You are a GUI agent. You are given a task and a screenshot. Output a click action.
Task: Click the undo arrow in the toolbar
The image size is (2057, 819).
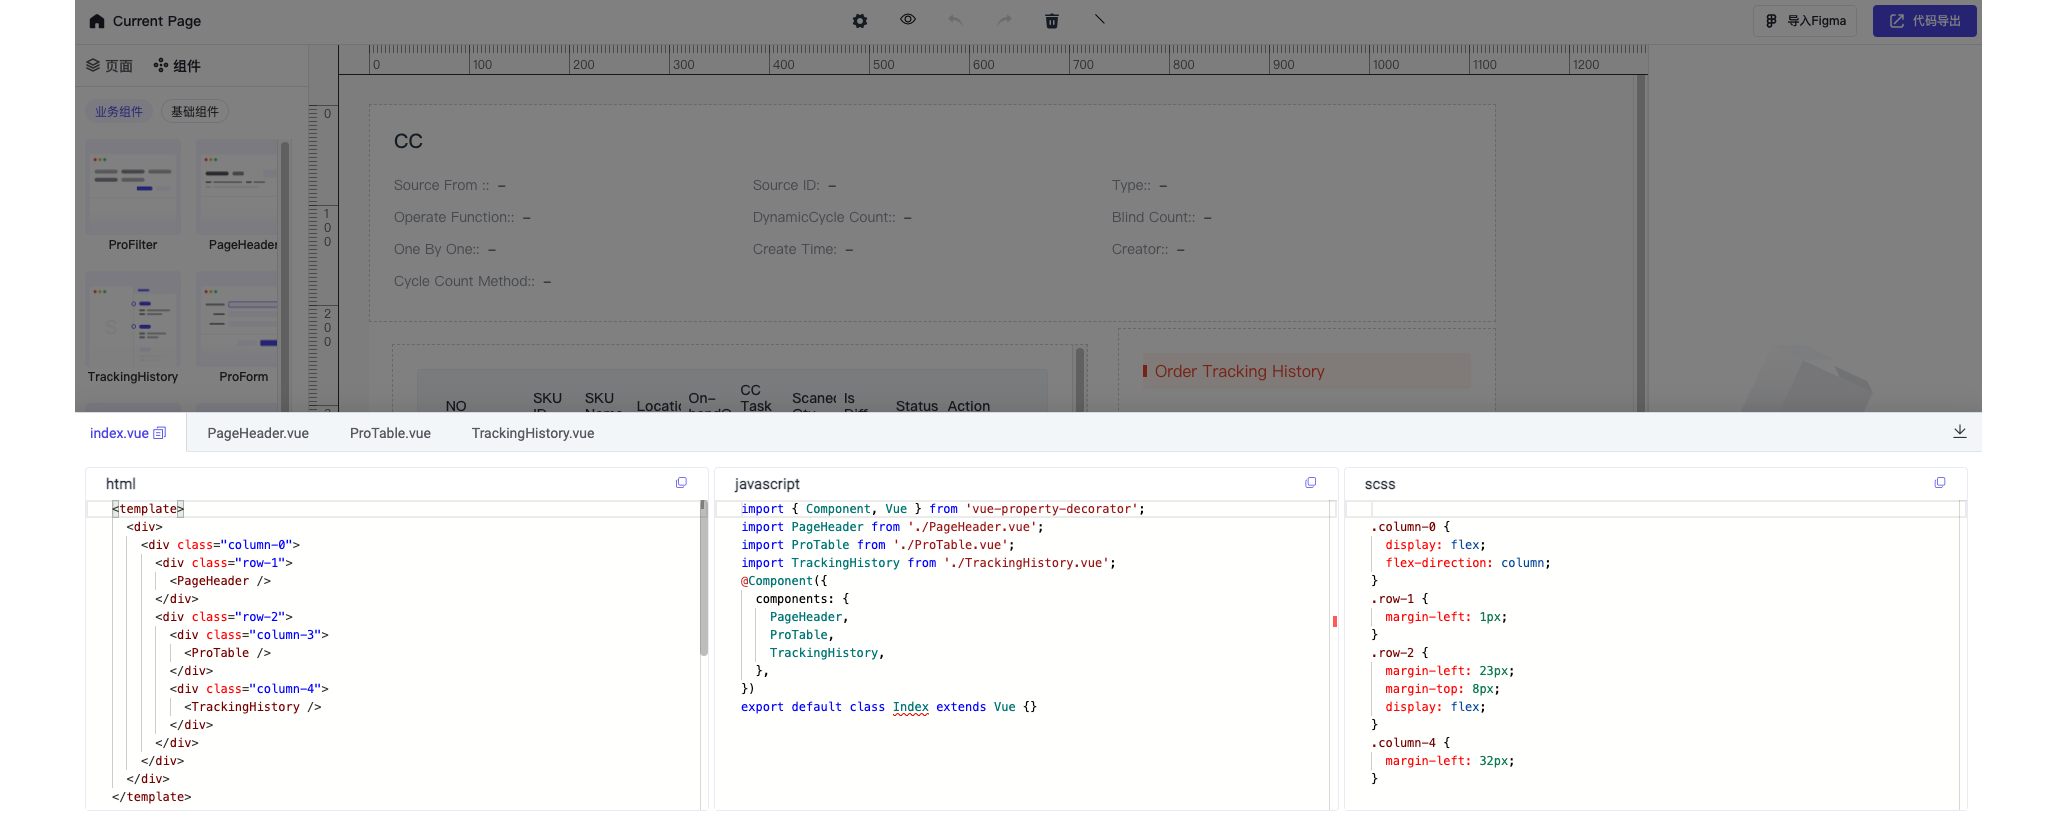(x=955, y=21)
